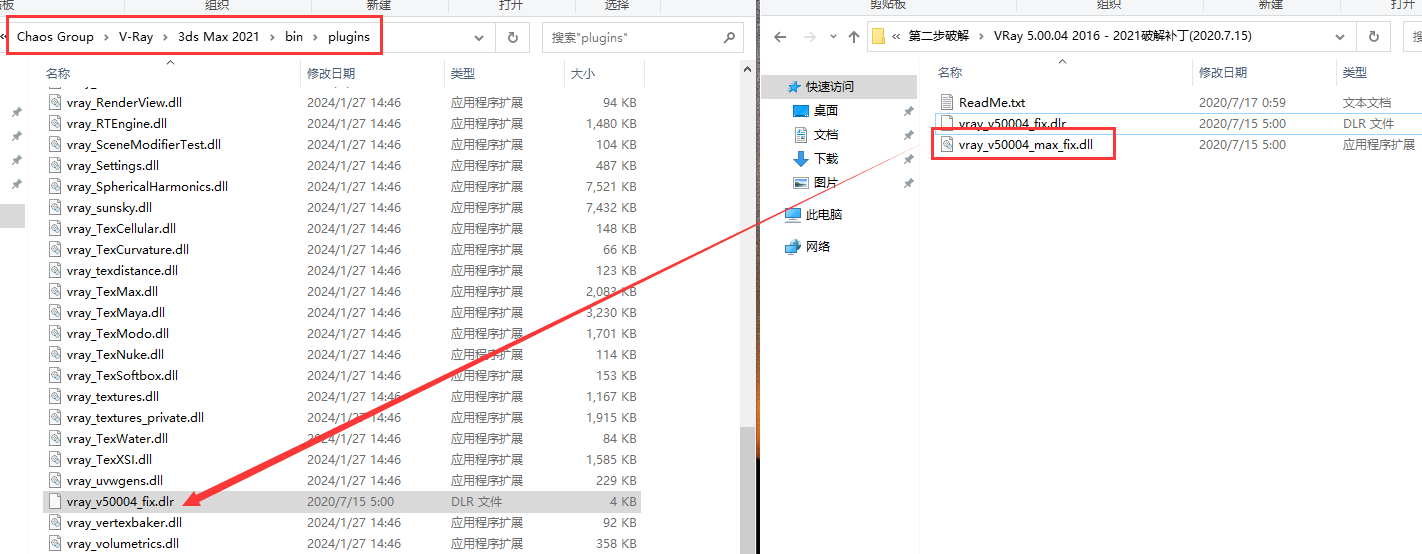Go back in the right window
1422x554 pixels.
click(x=778, y=37)
